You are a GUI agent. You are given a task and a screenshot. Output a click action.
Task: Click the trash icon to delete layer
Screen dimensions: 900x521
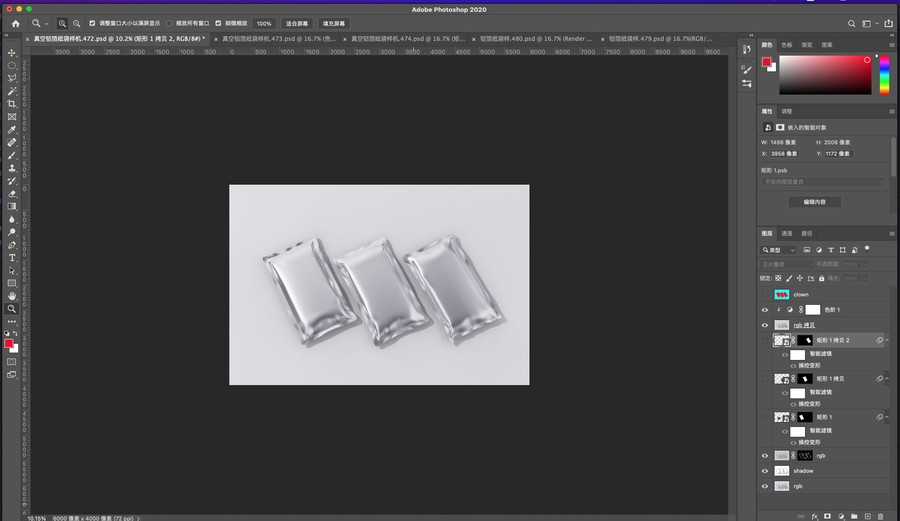click(x=880, y=516)
